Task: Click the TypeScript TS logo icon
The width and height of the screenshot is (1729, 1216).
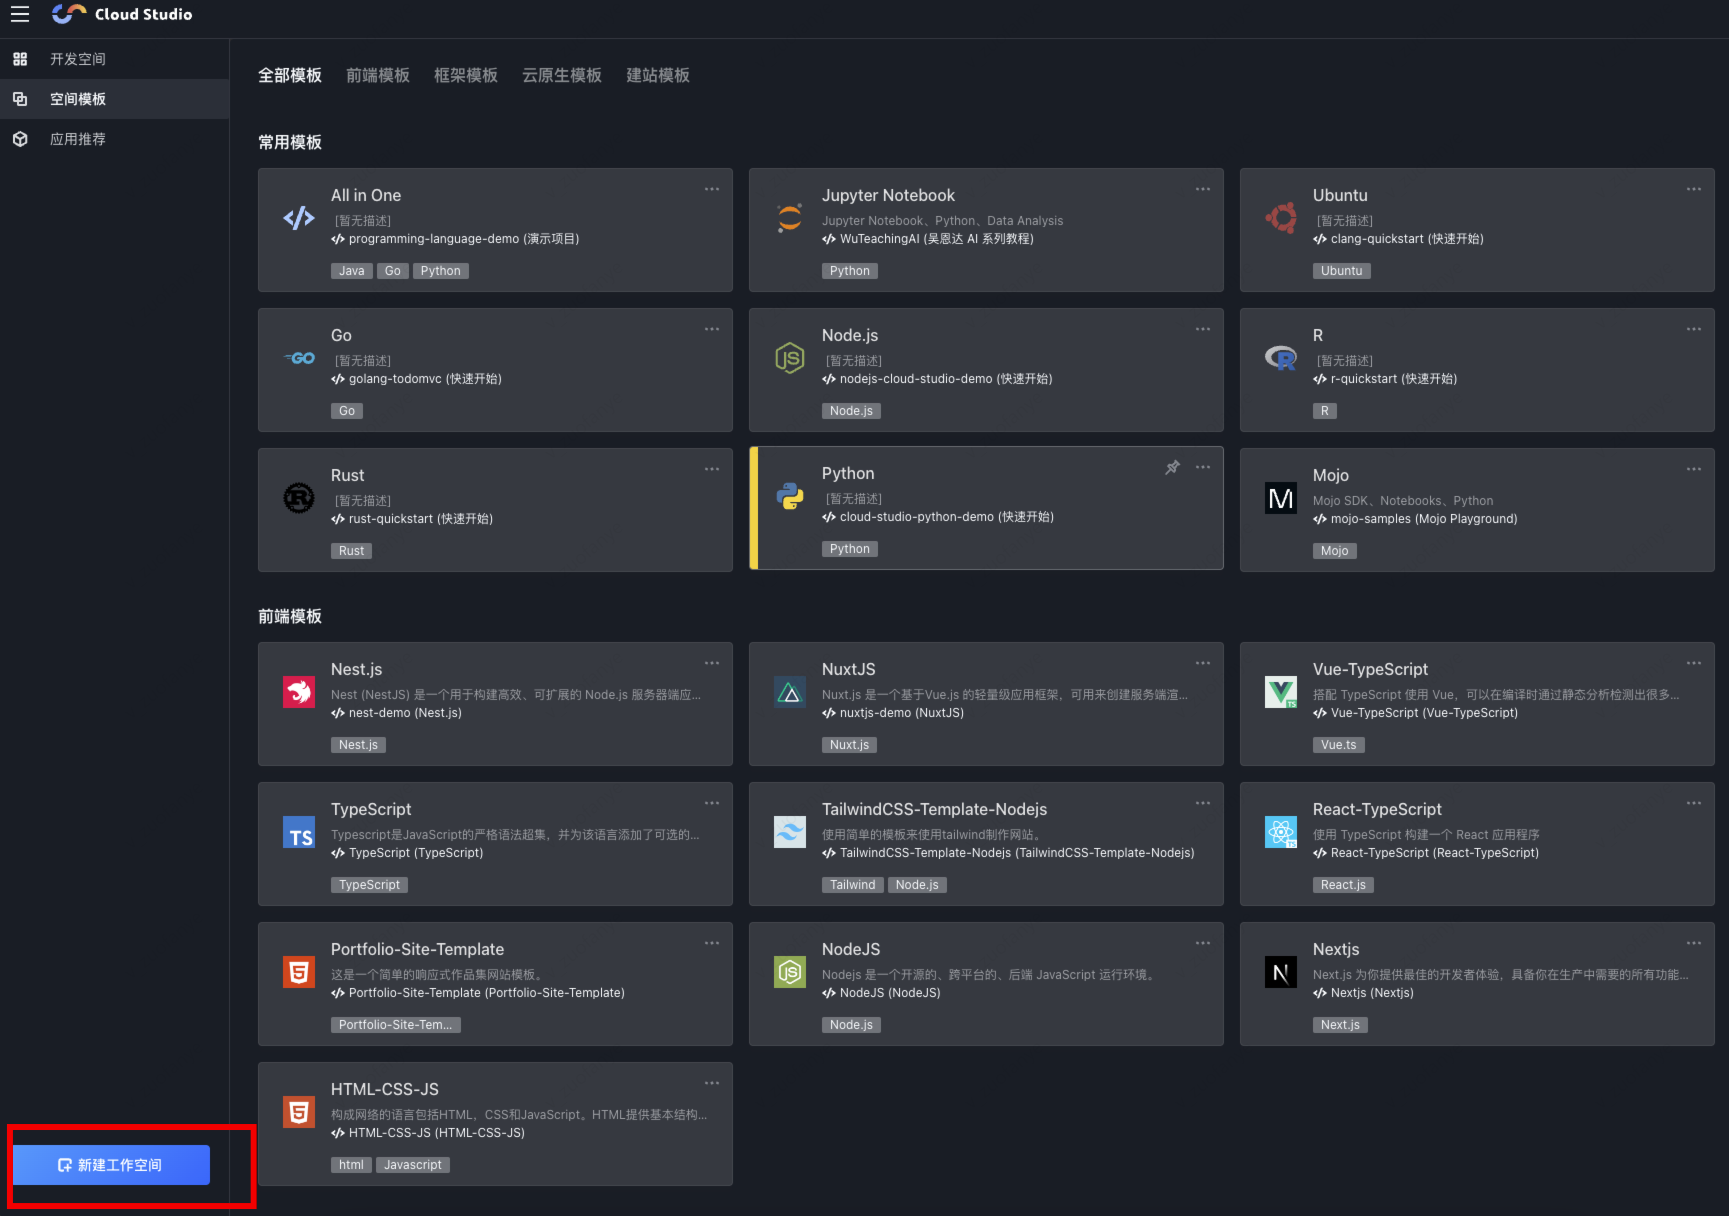Action: (299, 832)
